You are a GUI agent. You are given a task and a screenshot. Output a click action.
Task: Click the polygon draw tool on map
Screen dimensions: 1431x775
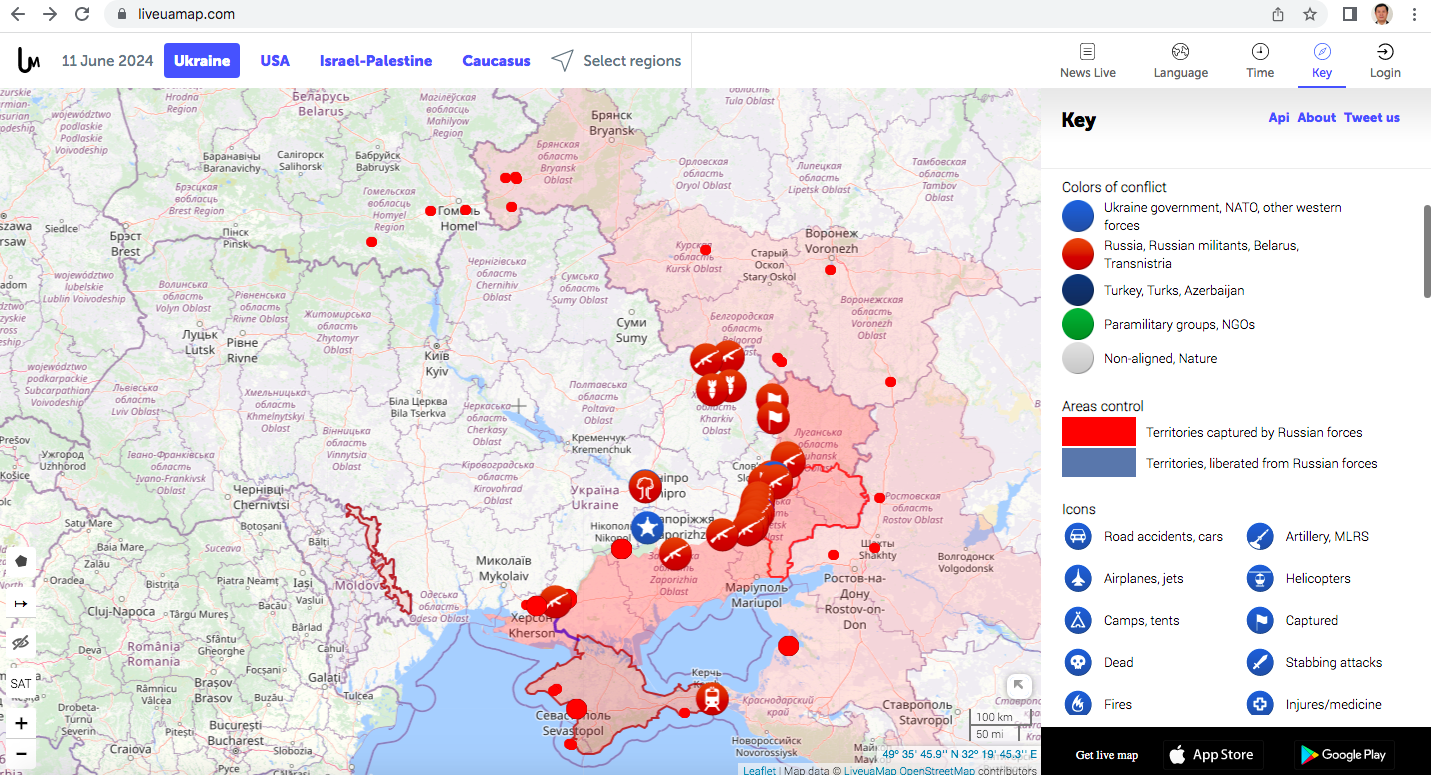(21, 561)
